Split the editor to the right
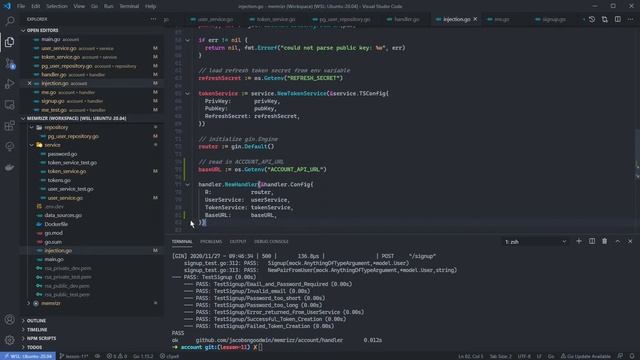This screenshot has height=360, width=640. (618, 19)
